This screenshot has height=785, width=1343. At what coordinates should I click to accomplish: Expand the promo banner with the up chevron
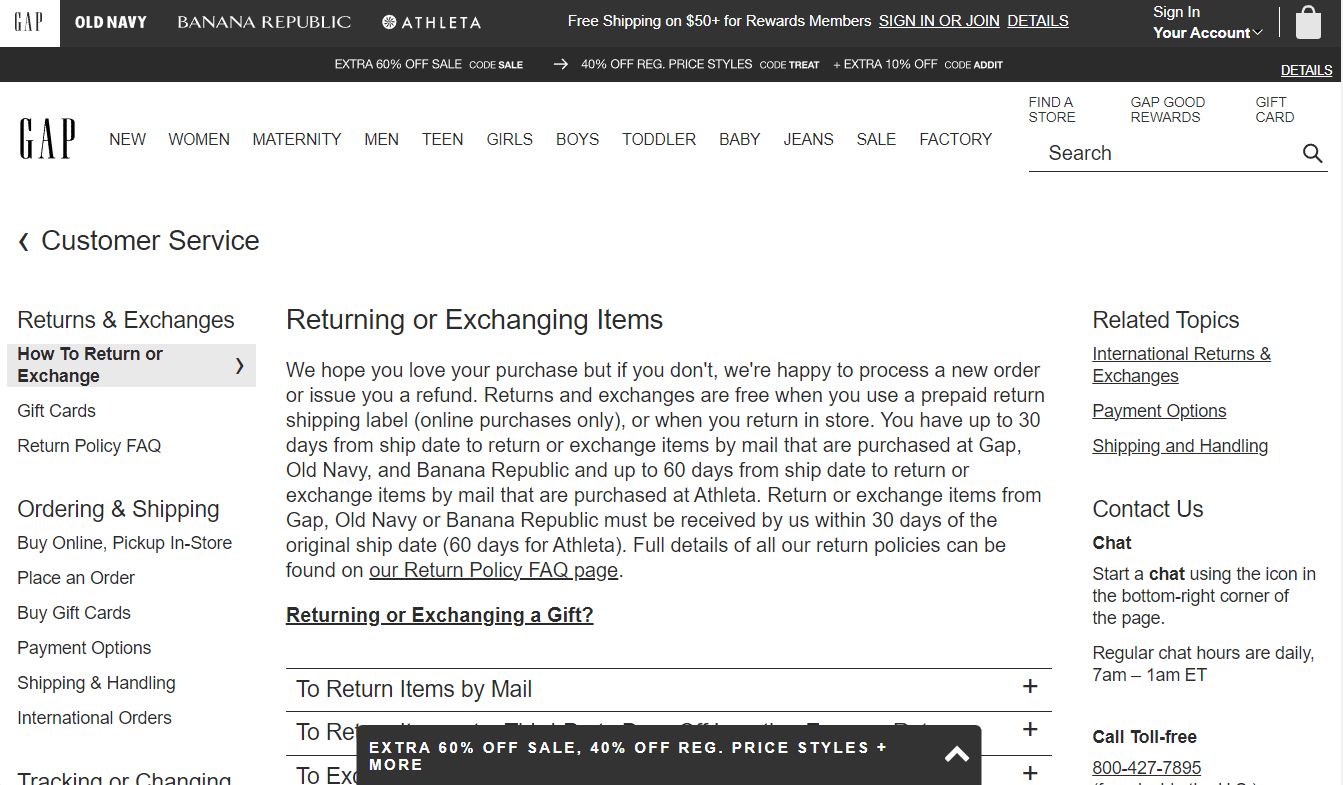957,755
